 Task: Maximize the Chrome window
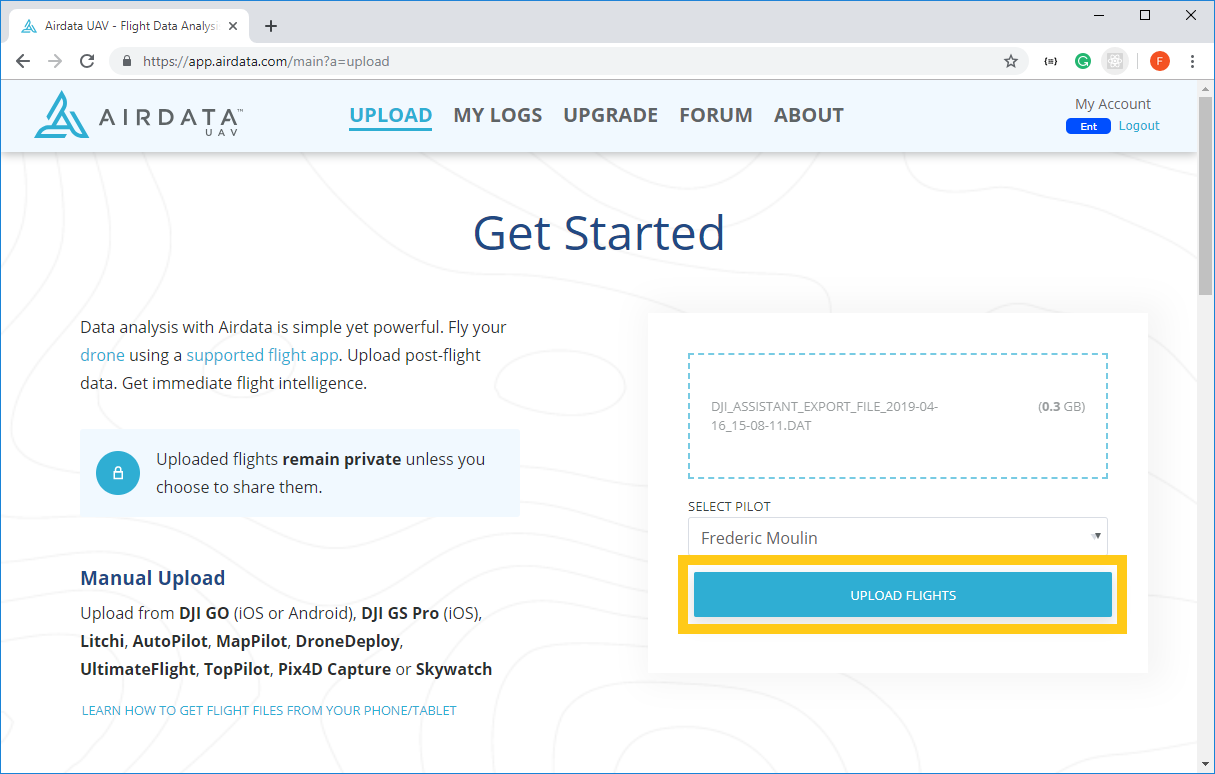tap(1145, 15)
